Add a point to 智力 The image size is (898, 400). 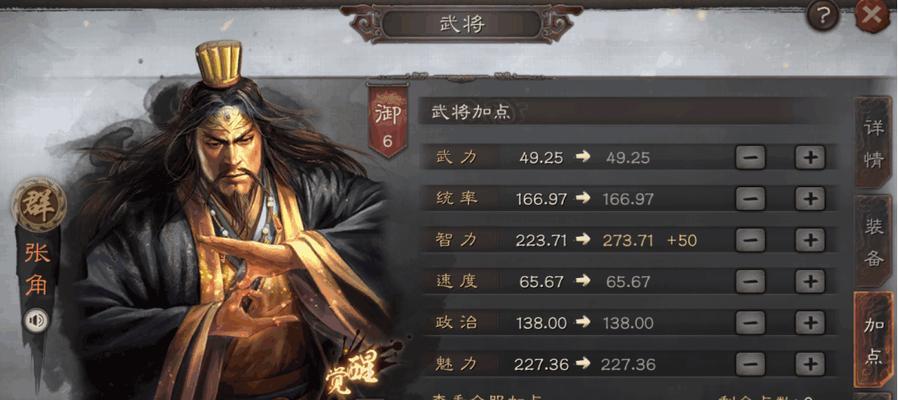pyautogui.click(x=810, y=240)
